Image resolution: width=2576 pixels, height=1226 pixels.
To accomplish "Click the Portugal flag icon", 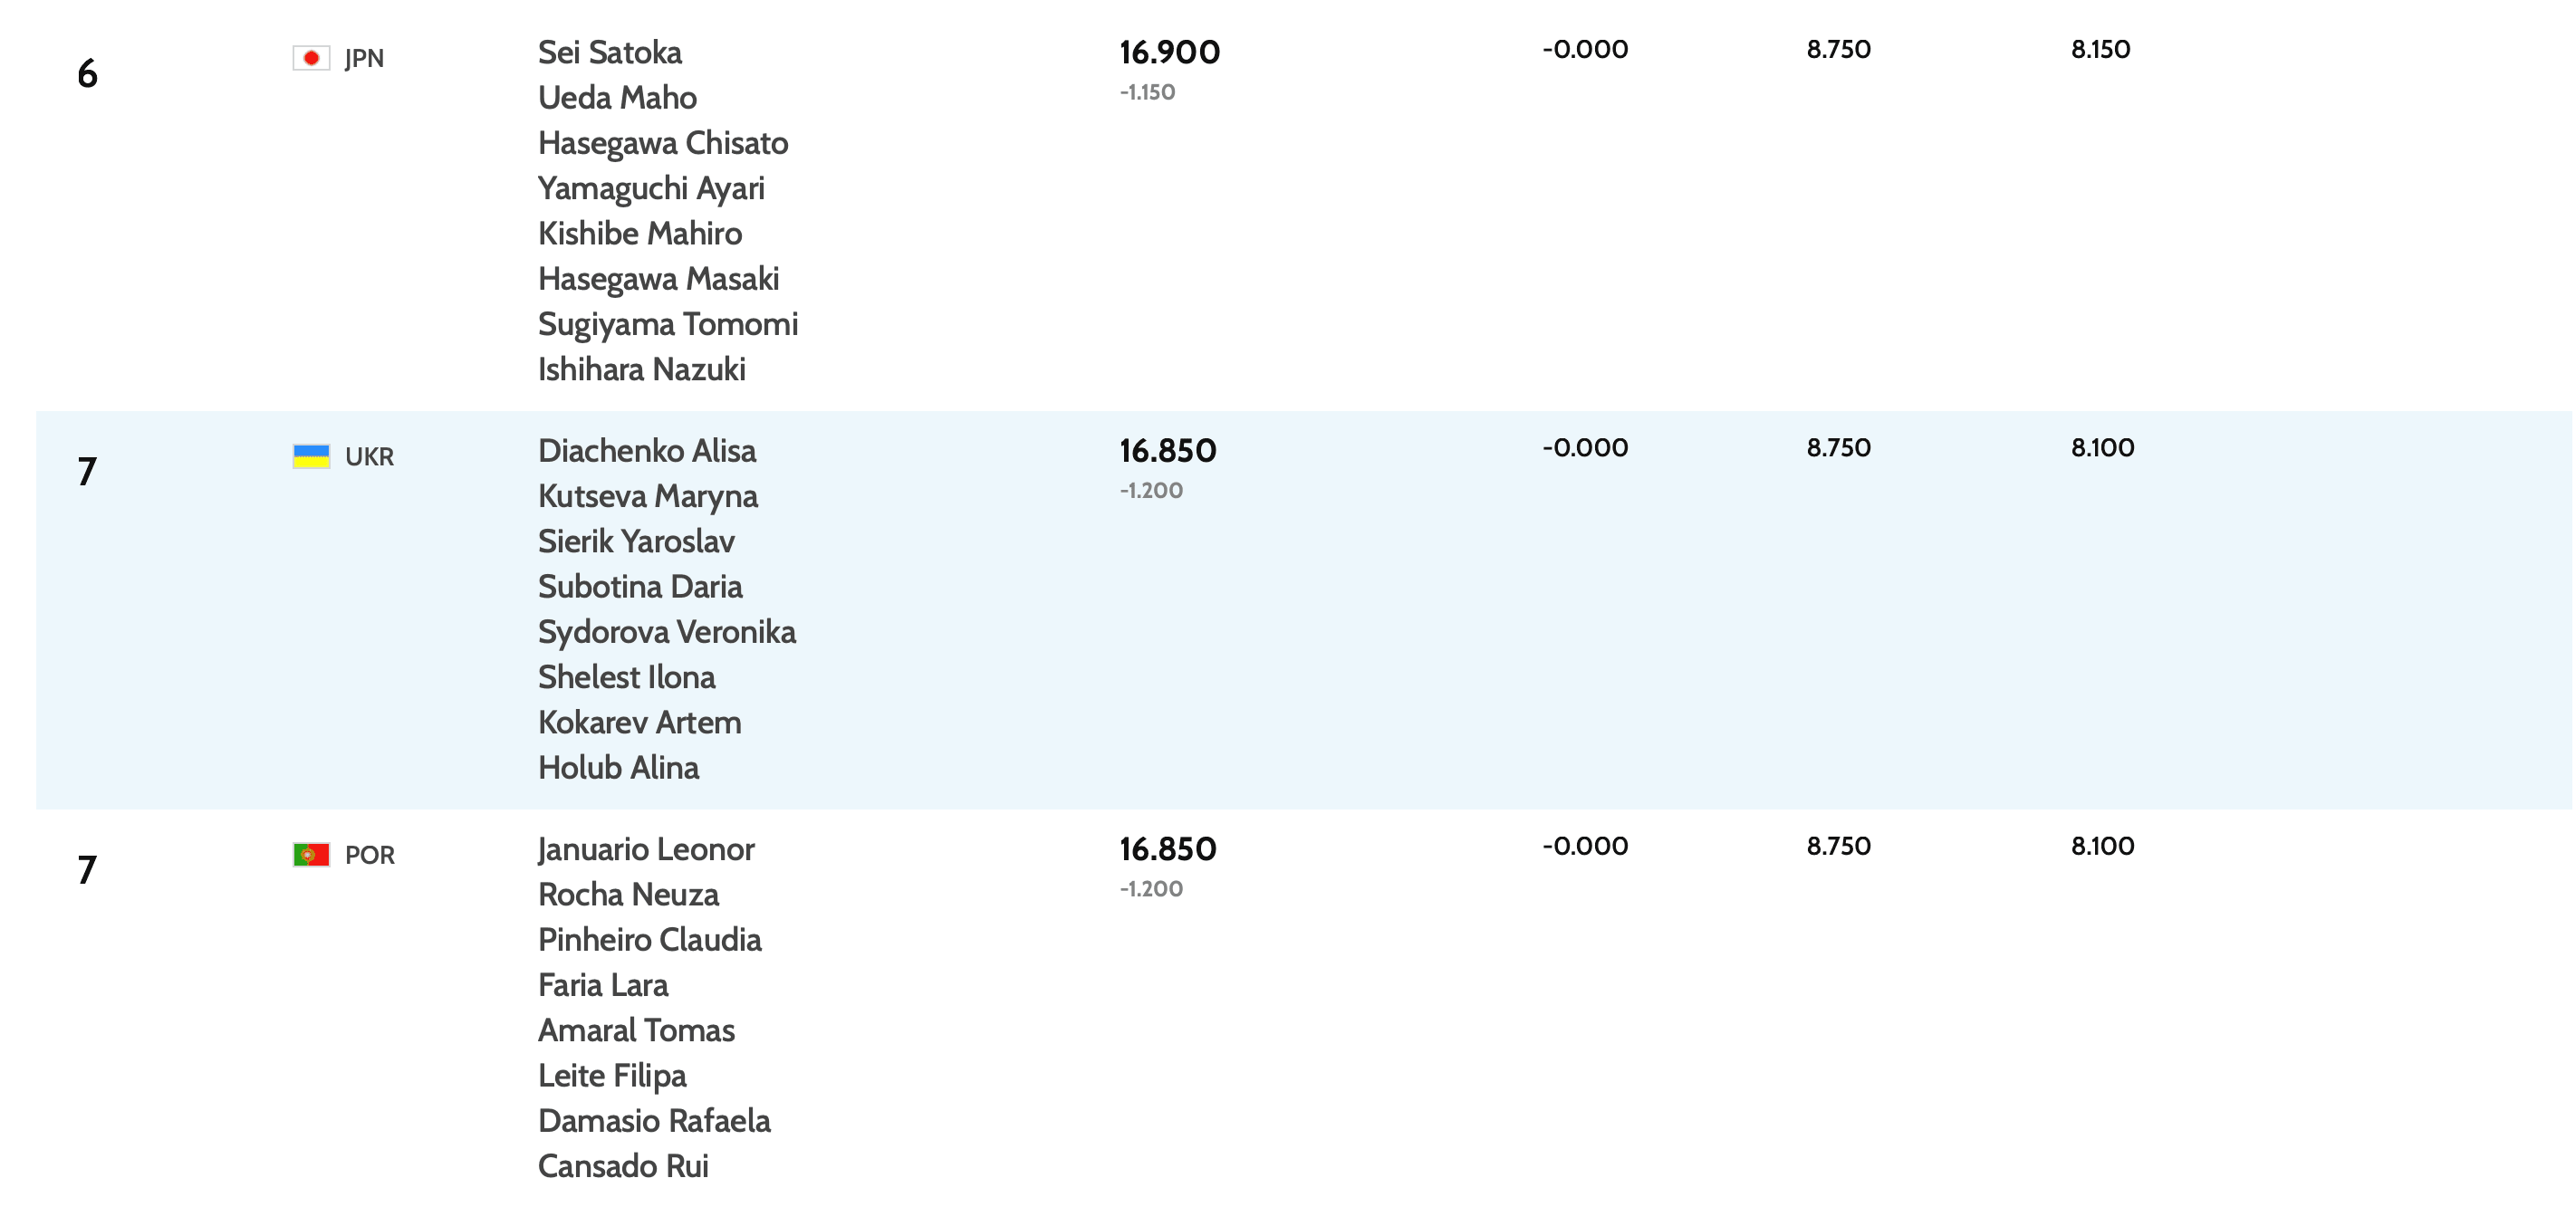I will (311, 854).
